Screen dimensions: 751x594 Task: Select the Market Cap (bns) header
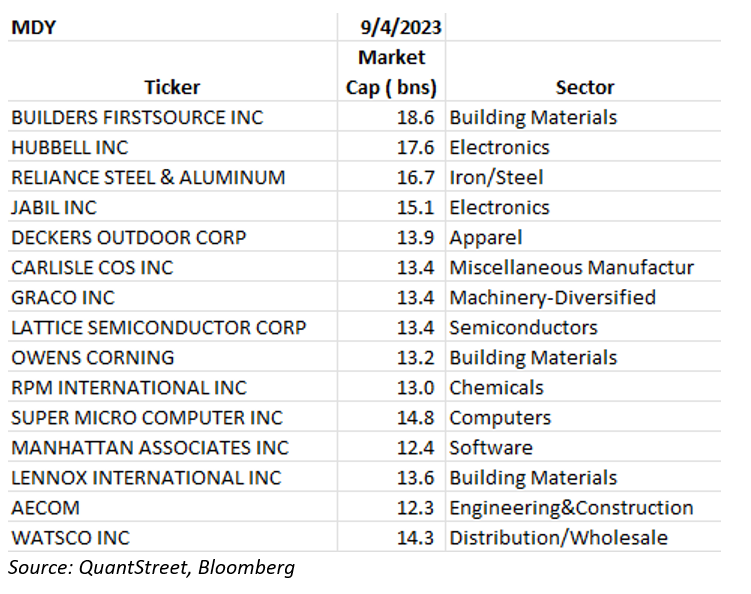coord(392,72)
